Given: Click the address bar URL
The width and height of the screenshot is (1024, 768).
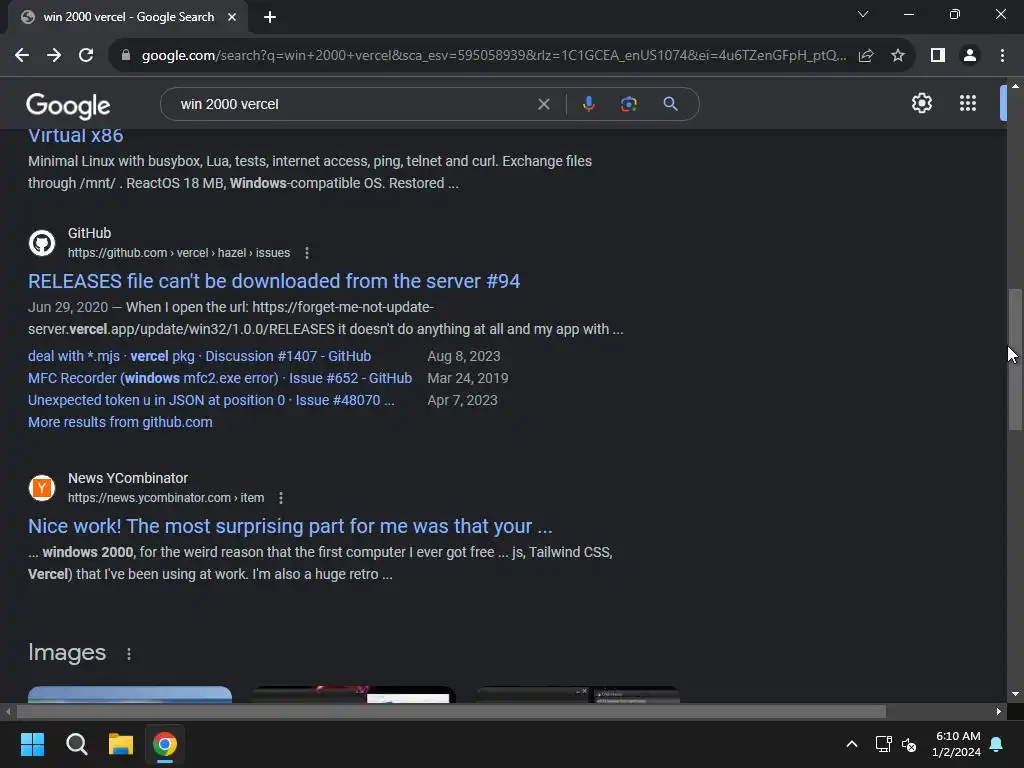Looking at the screenshot, I should [494, 56].
